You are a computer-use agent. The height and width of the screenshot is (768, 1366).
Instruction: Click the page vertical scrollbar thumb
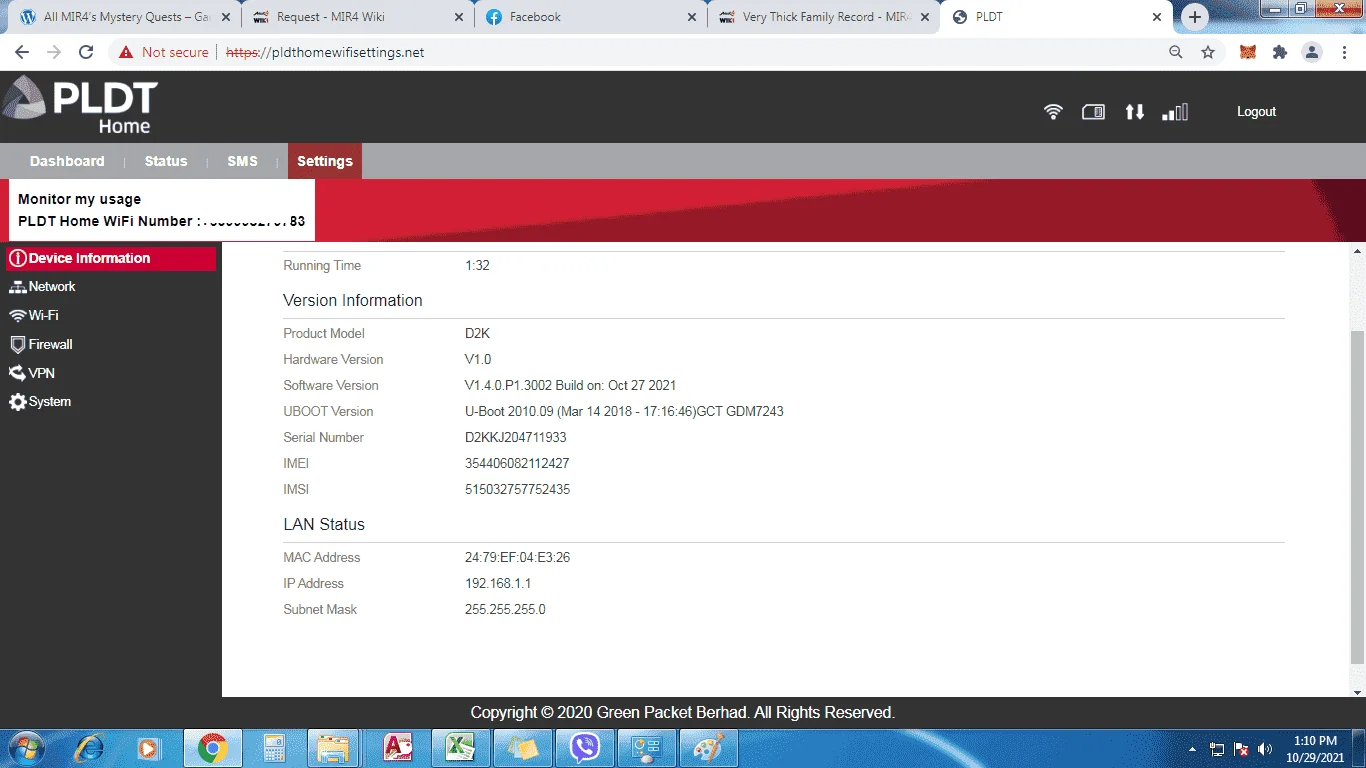click(1357, 497)
